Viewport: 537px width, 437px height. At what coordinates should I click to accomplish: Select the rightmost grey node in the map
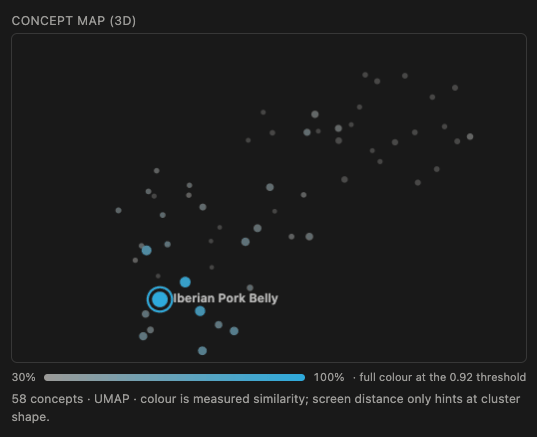point(470,137)
